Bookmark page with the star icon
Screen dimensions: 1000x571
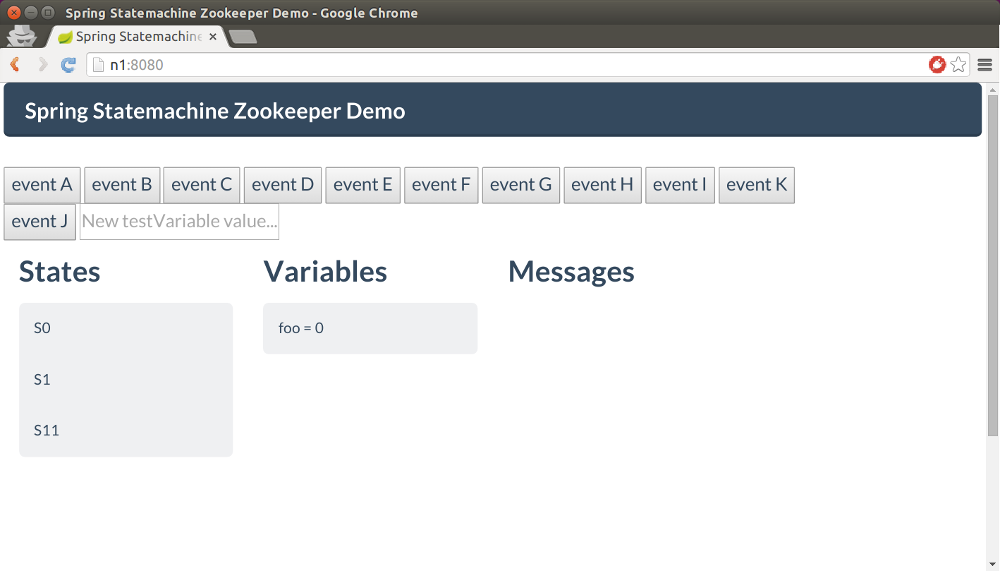click(x=958, y=64)
